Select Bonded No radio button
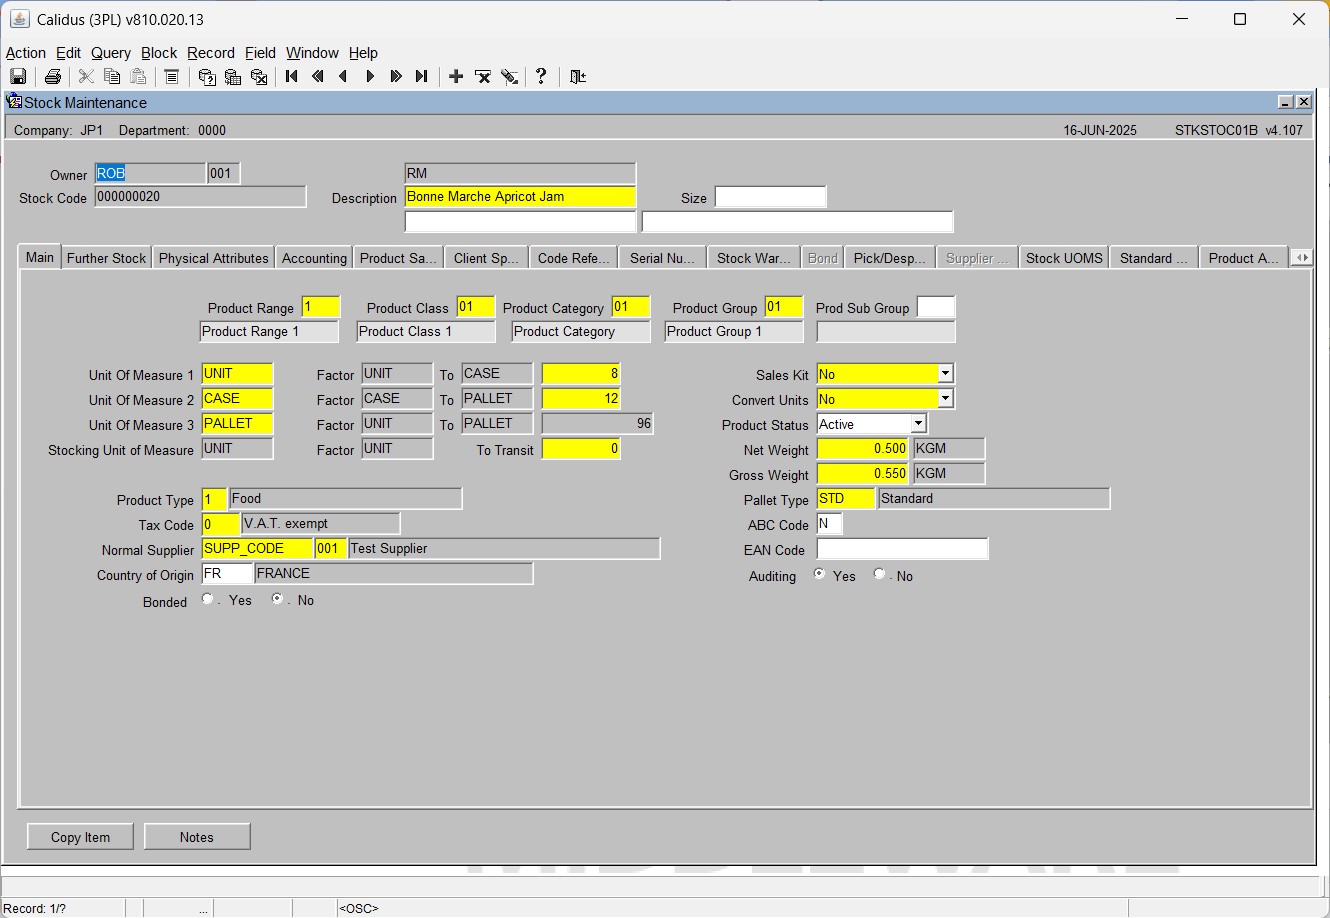Screen dimensions: 1330x918 point(277,599)
